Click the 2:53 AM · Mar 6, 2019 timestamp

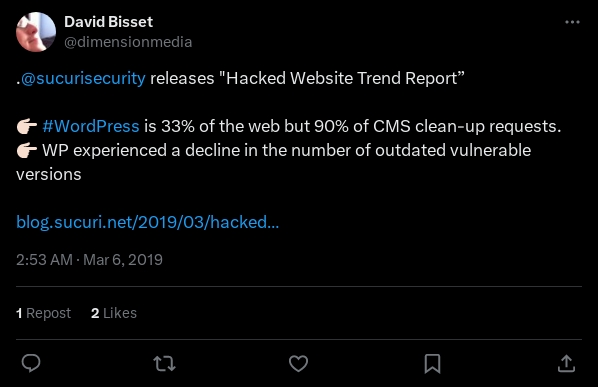pos(89,260)
